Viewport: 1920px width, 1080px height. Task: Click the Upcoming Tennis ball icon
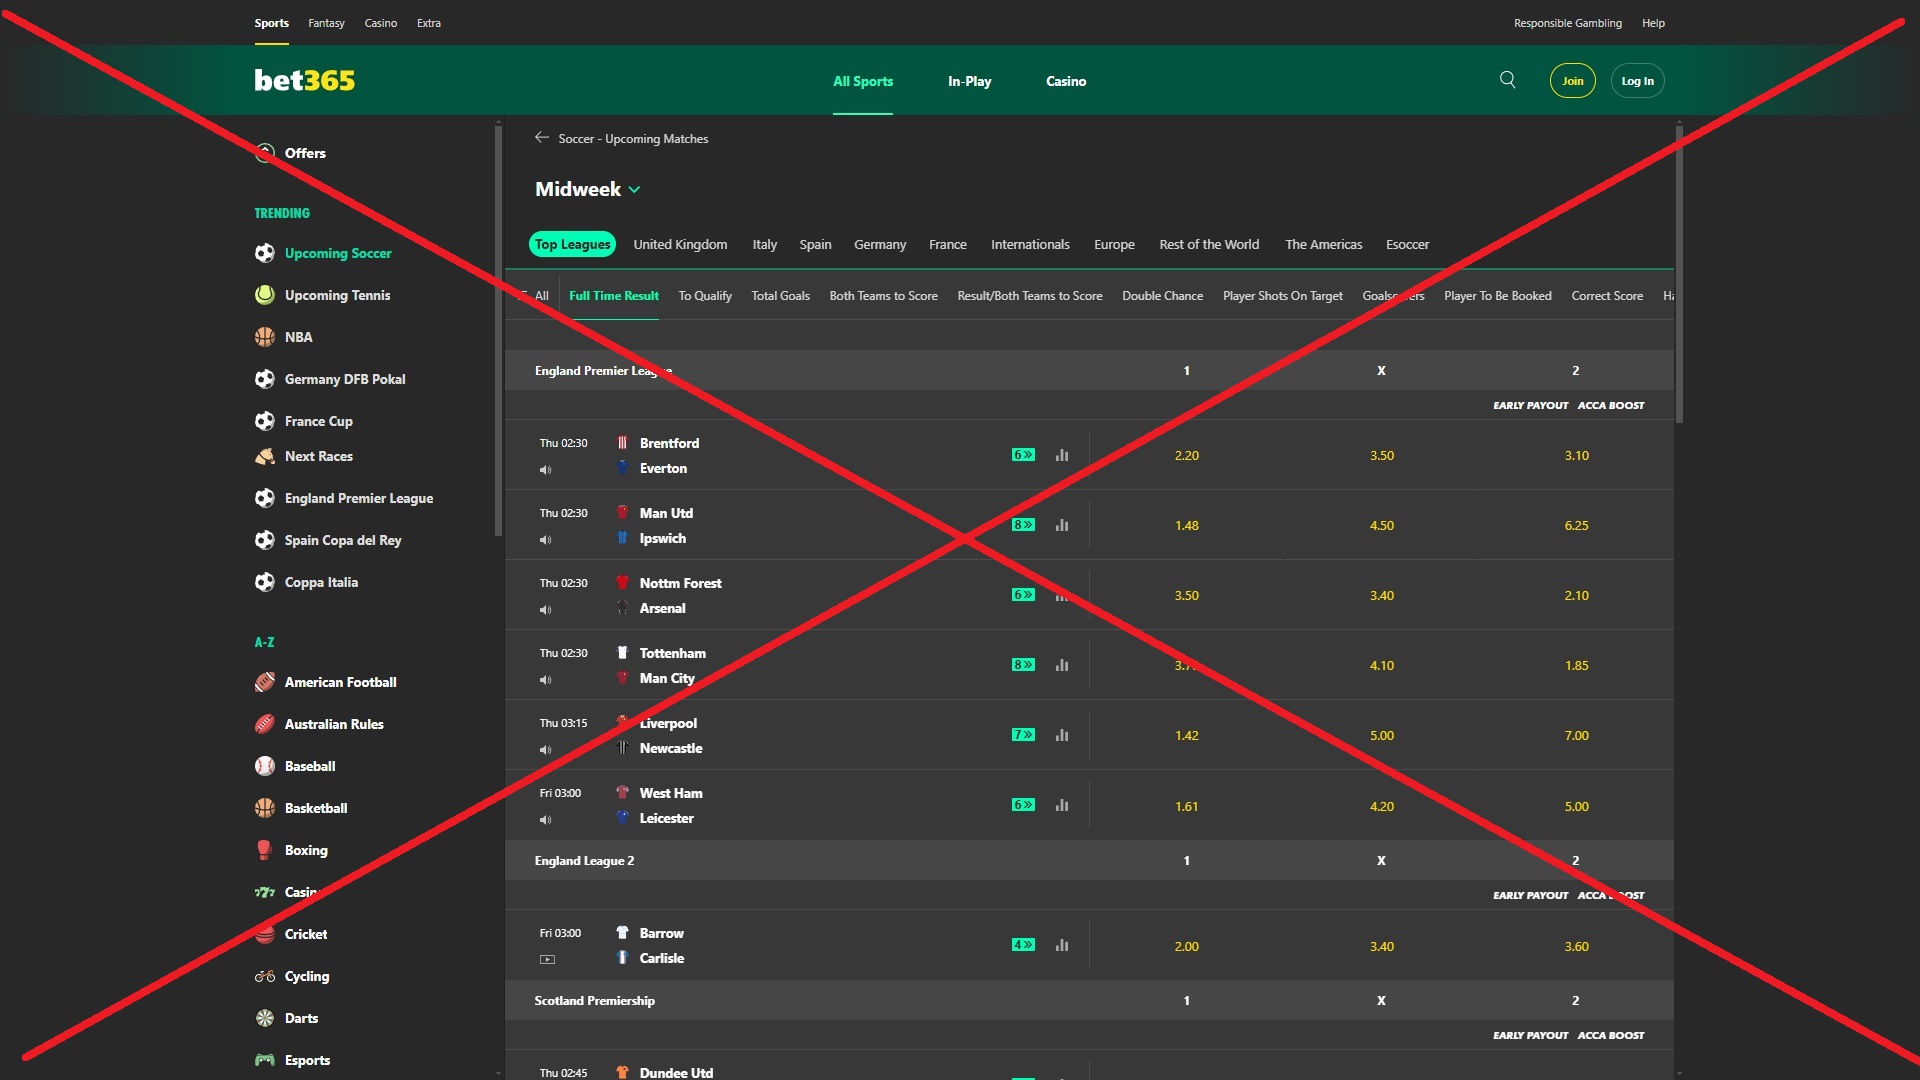265,295
